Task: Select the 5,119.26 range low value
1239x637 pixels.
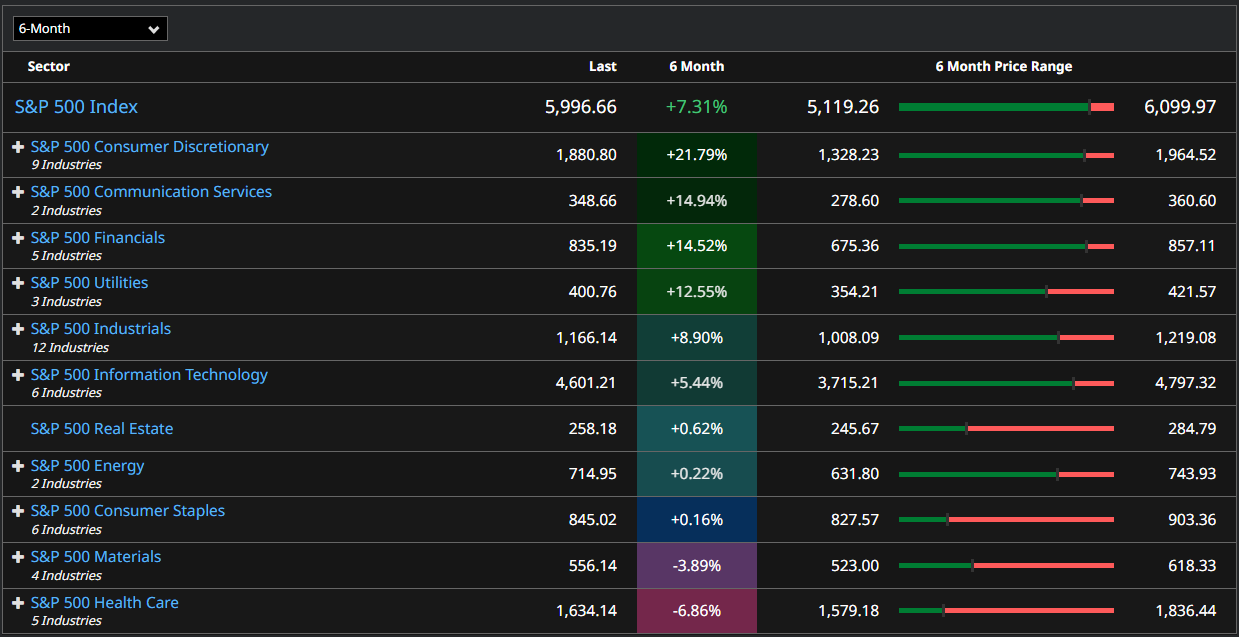Action: [x=843, y=107]
